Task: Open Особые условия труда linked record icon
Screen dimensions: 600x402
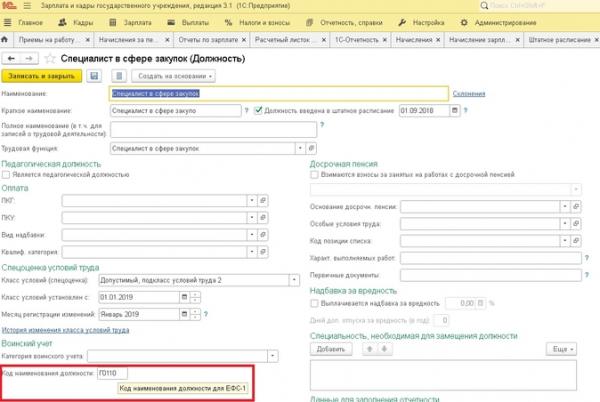Action: (576, 223)
